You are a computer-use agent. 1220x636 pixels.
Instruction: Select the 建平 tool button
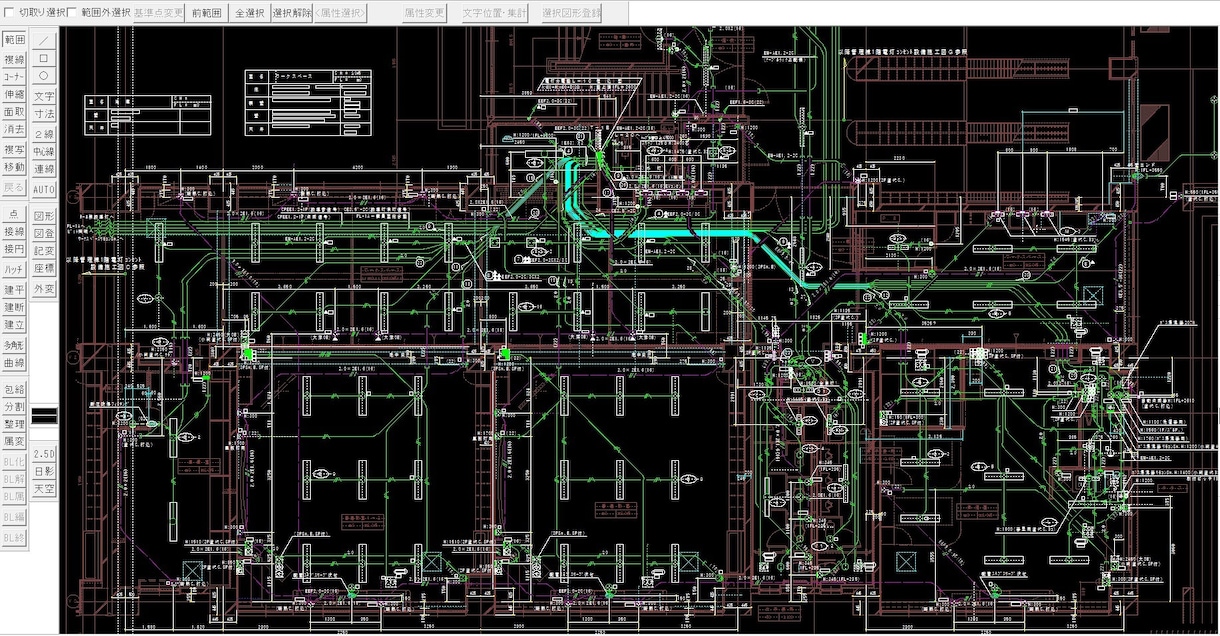coord(14,290)
